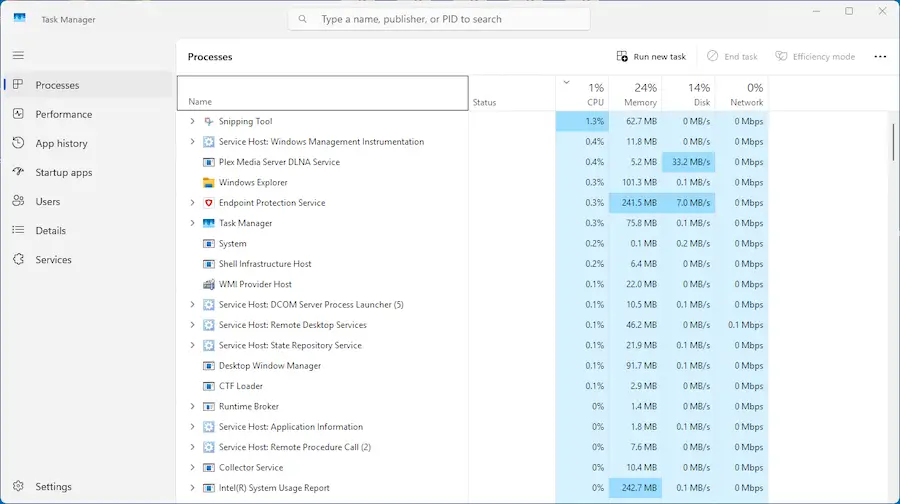Click the Snipping Tool process icon

click(208, 121)
